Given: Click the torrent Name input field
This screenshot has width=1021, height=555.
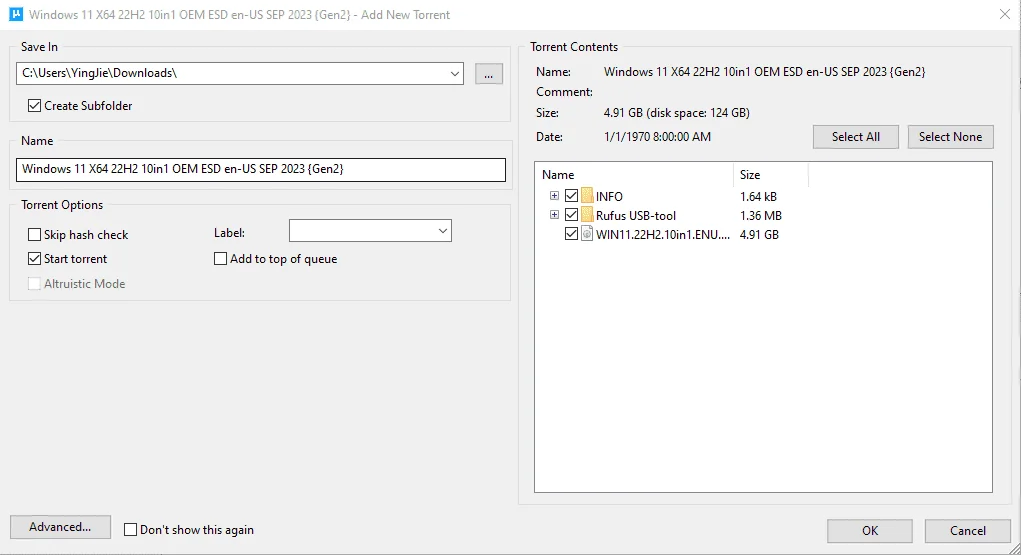Looking at the screenshot, I should (260, 169).
